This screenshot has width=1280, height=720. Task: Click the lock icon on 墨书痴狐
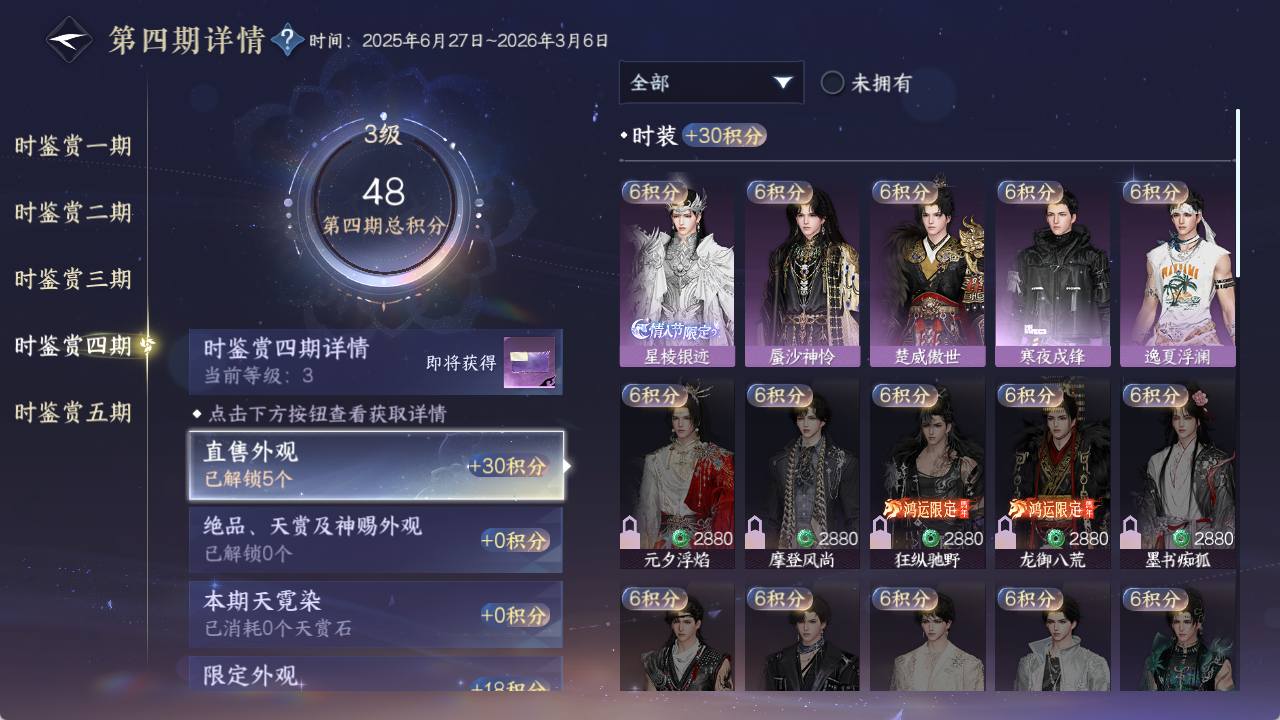1131,531
